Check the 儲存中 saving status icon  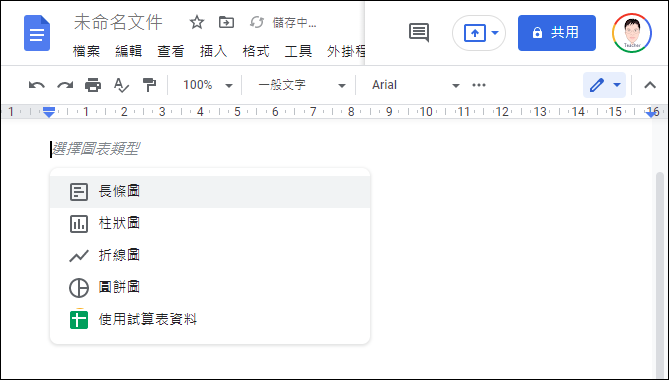tap(257, 22)
